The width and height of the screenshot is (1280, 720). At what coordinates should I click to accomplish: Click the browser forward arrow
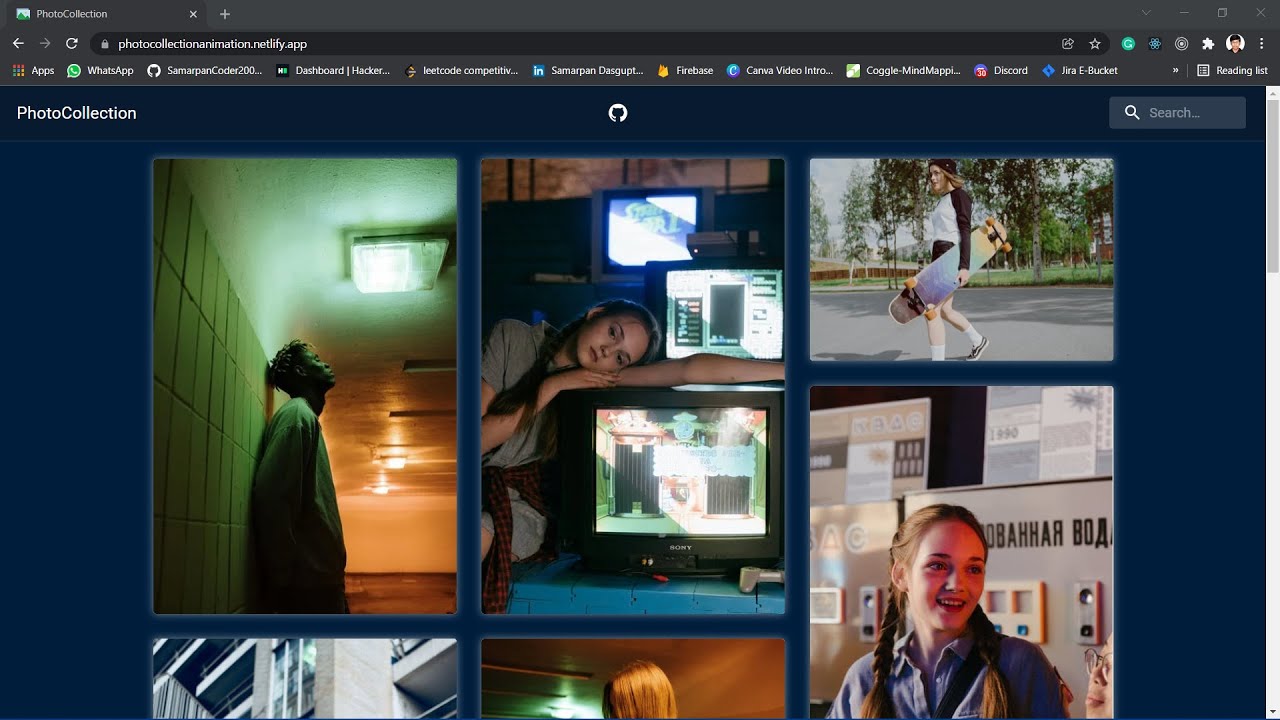coord(45,44)
